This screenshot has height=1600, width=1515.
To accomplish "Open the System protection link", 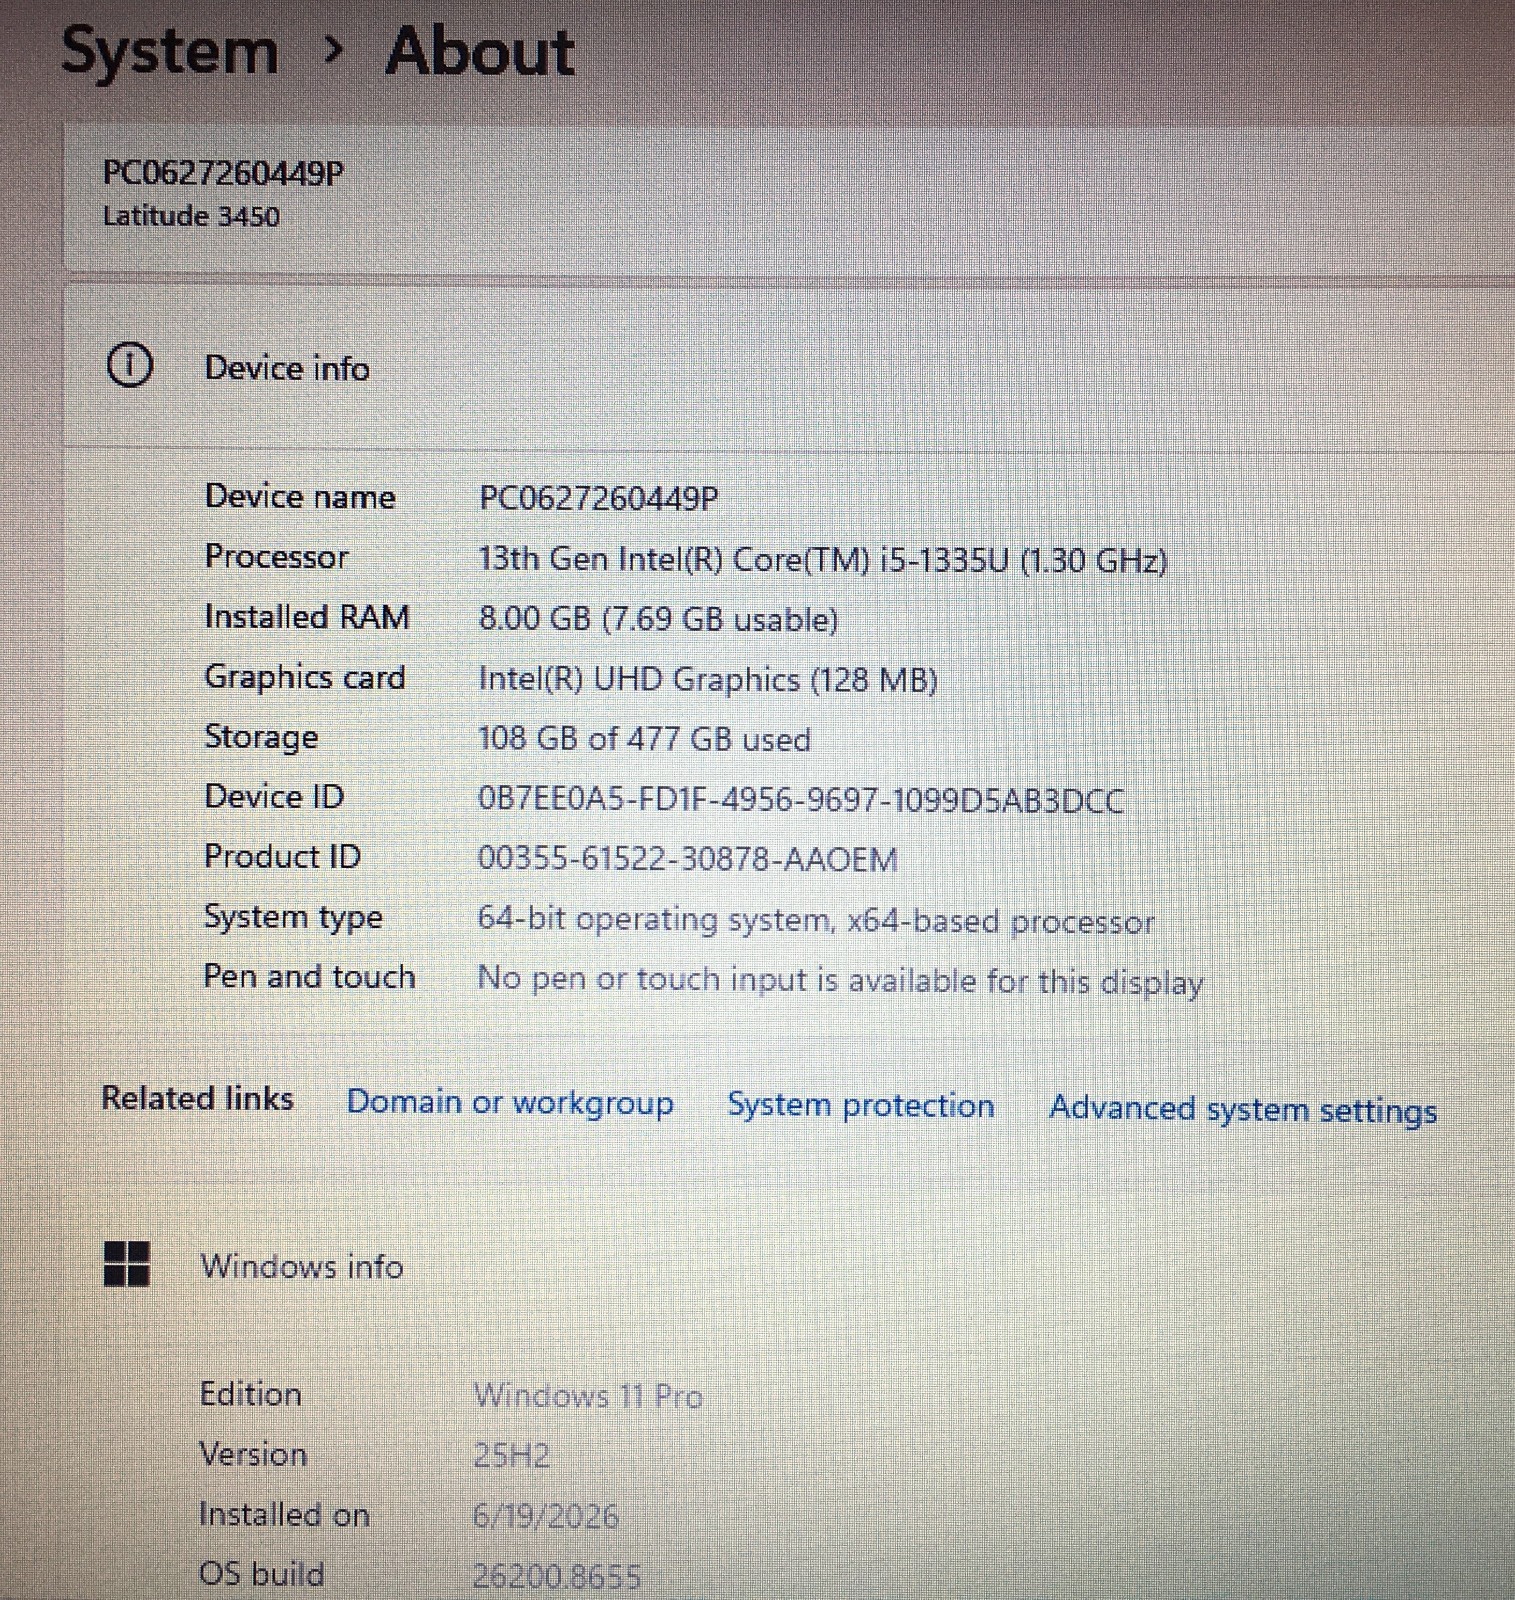I will (x=861, y=1105).
